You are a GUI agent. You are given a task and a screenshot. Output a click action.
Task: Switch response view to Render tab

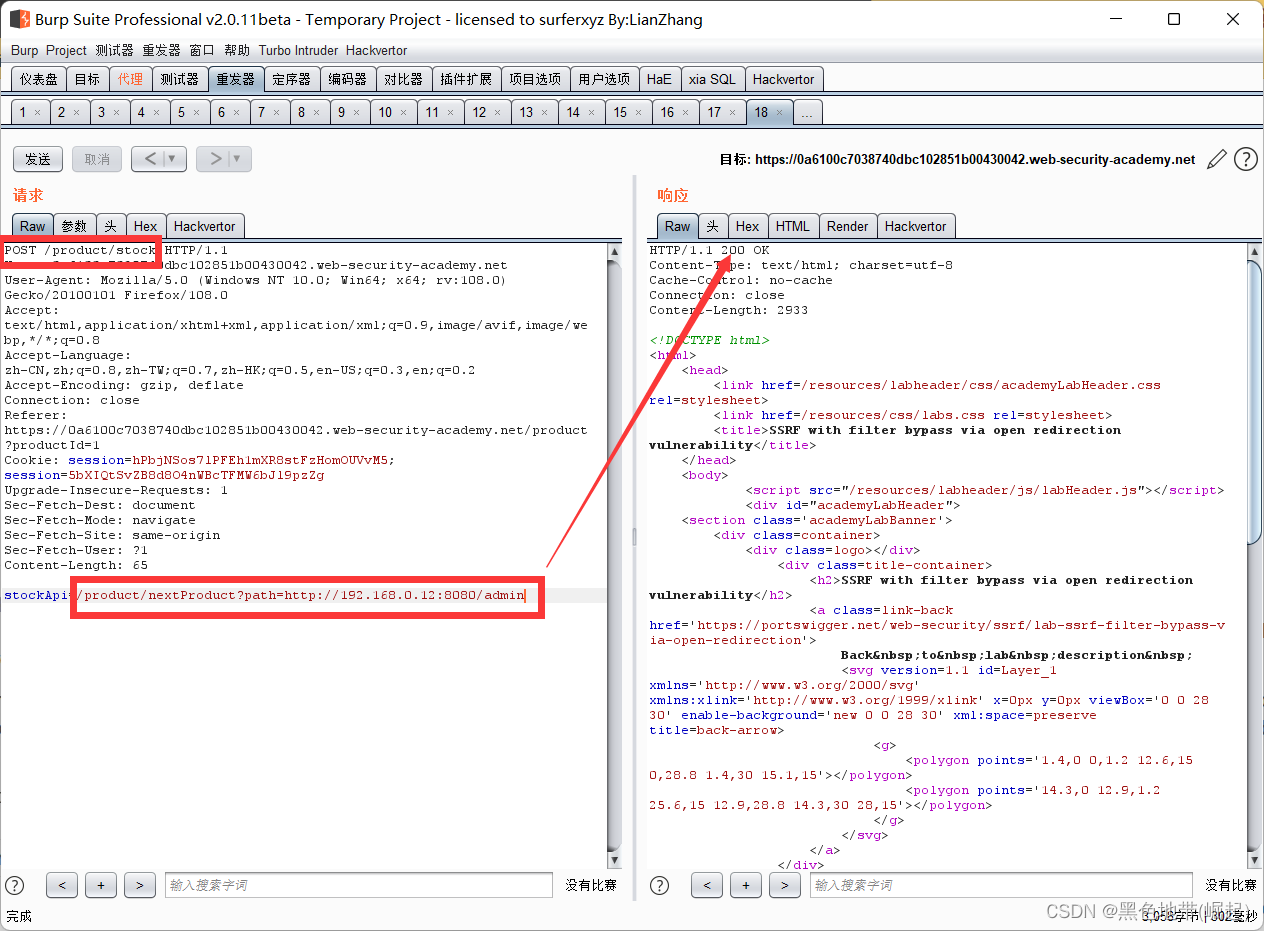coord(847,226)
